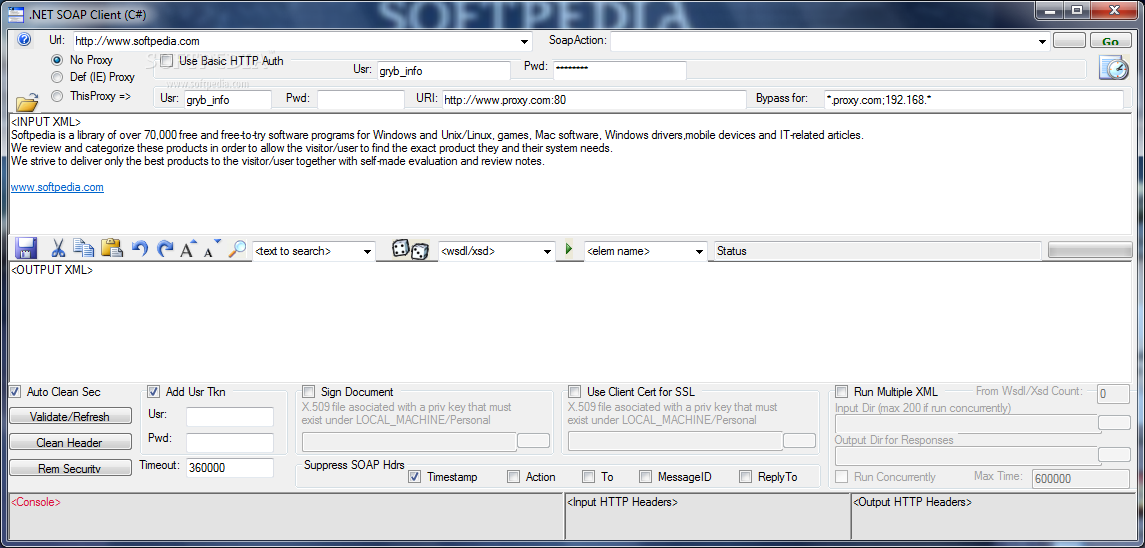Toggle the Timestamp suppress checkbox
The image size is (1145, 548).
point(415,477)
